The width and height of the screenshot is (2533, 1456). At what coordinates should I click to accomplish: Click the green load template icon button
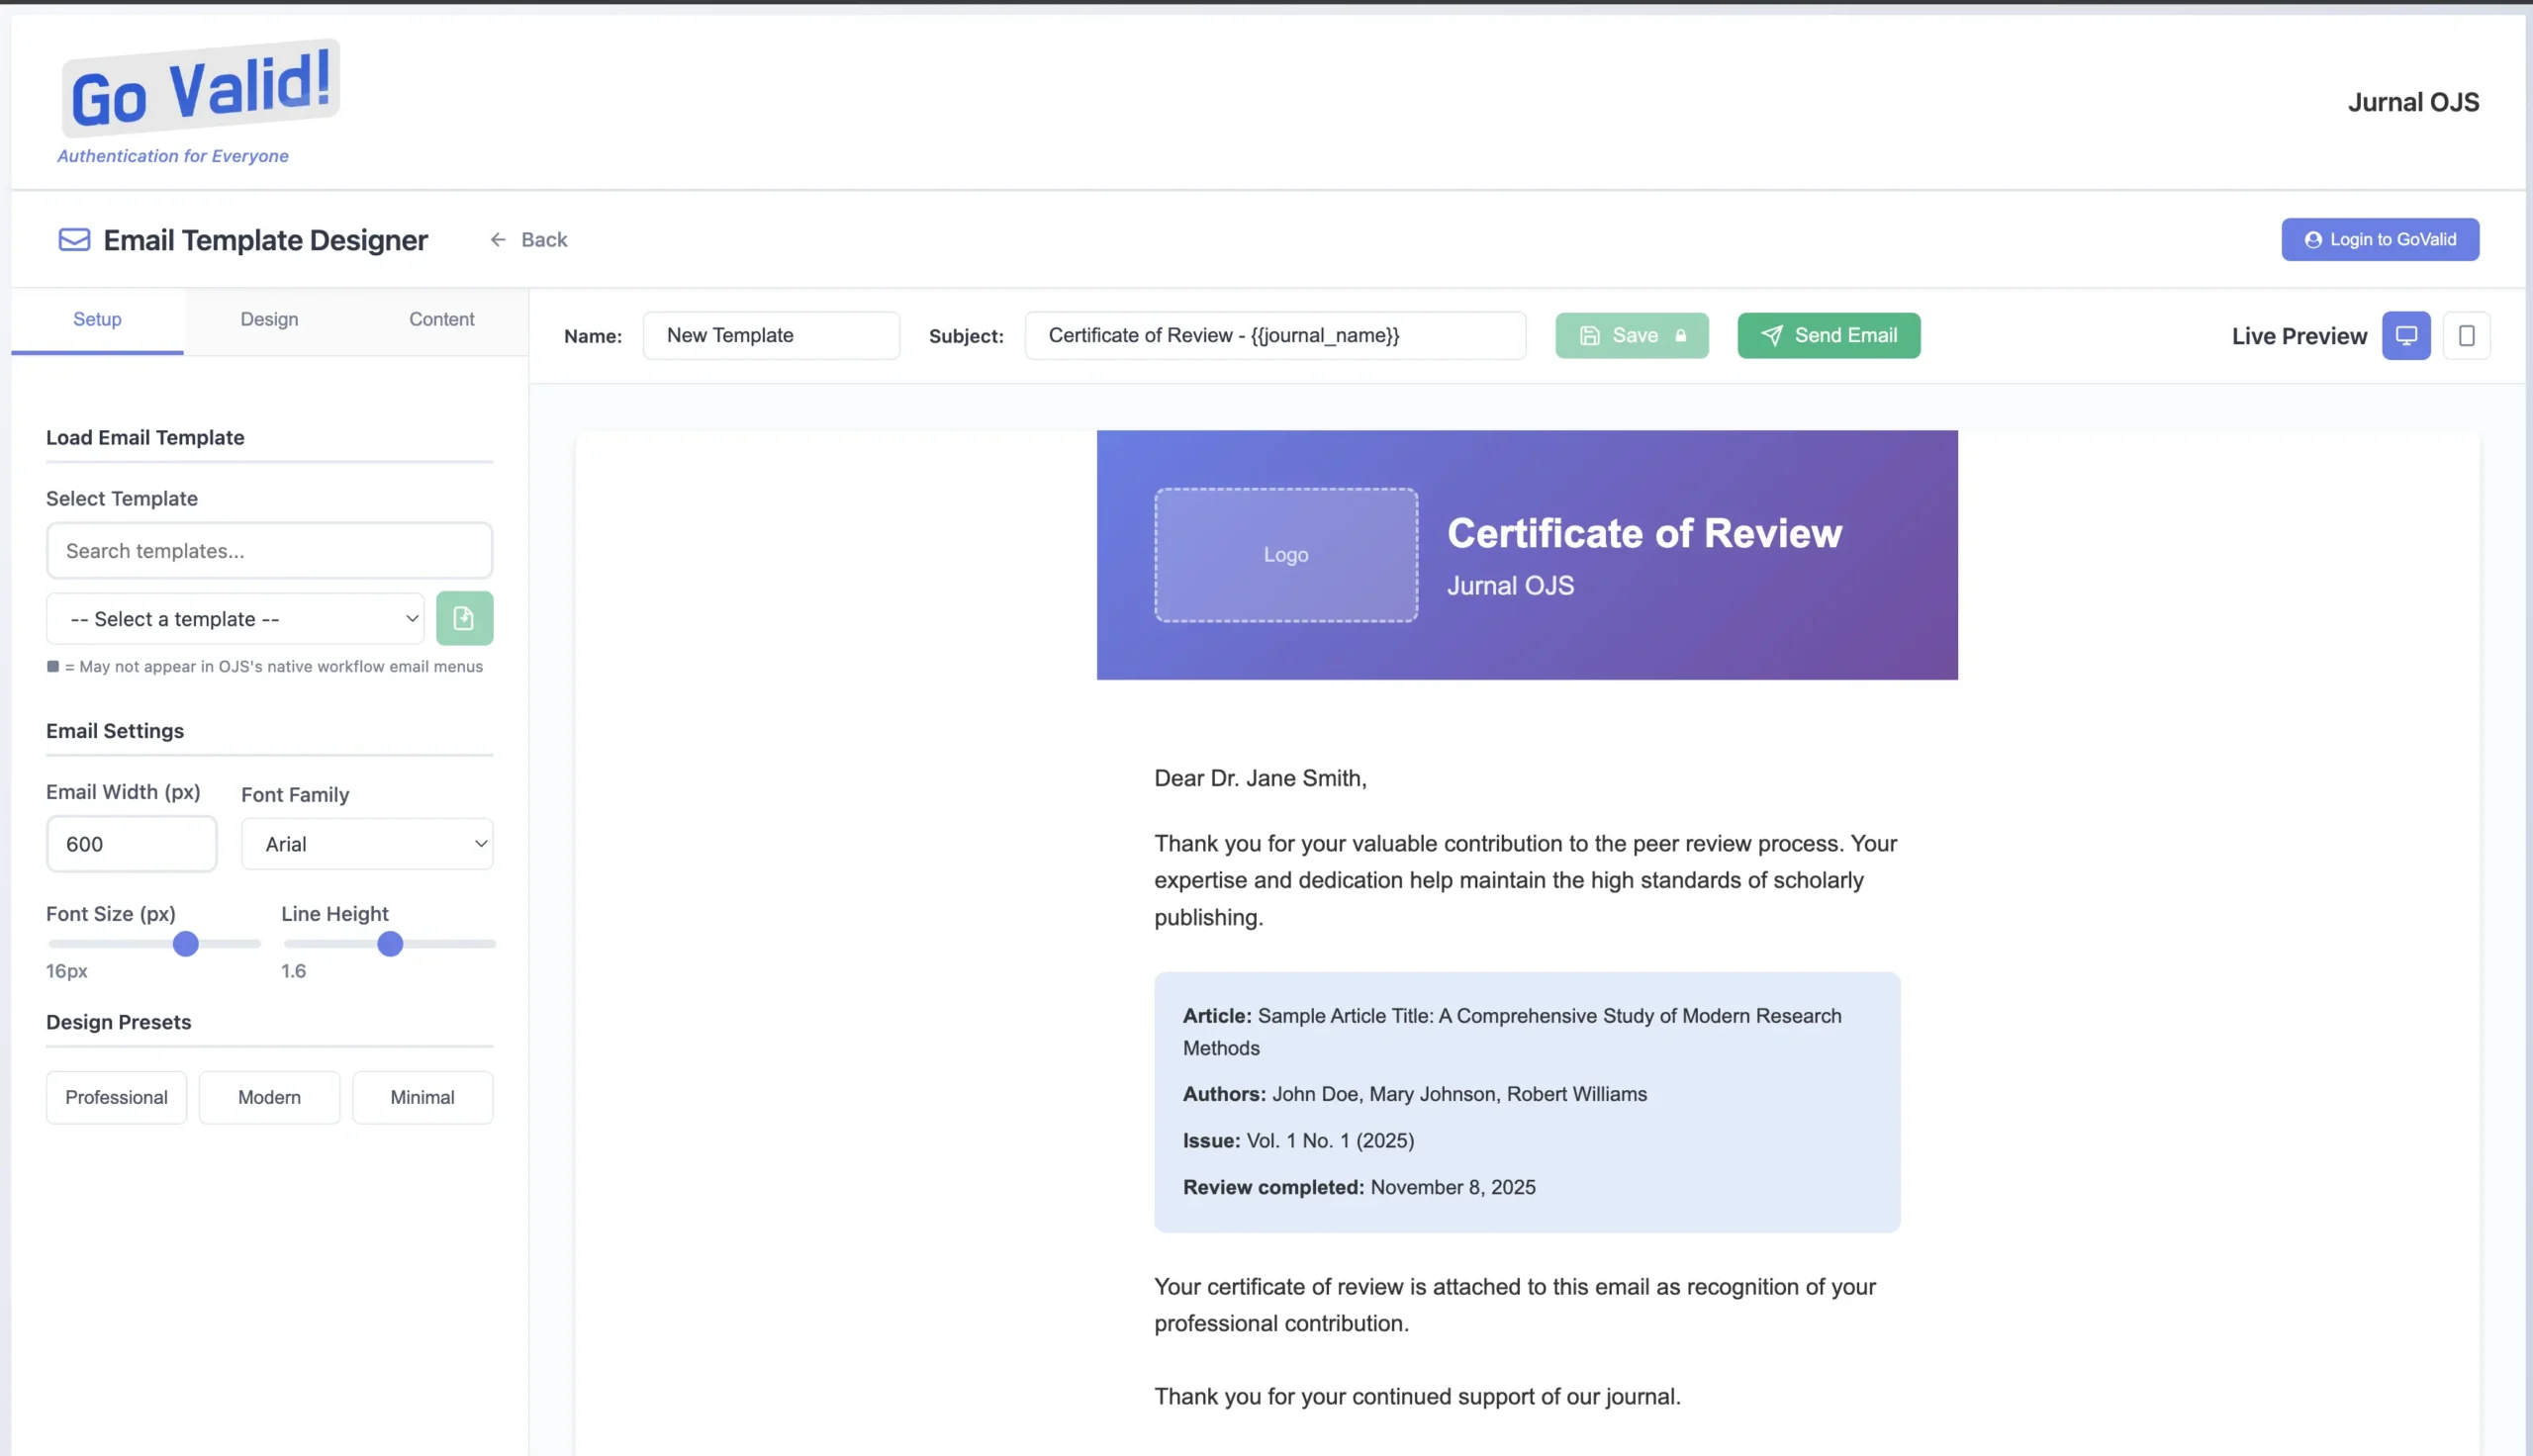[x=464, y=618]
